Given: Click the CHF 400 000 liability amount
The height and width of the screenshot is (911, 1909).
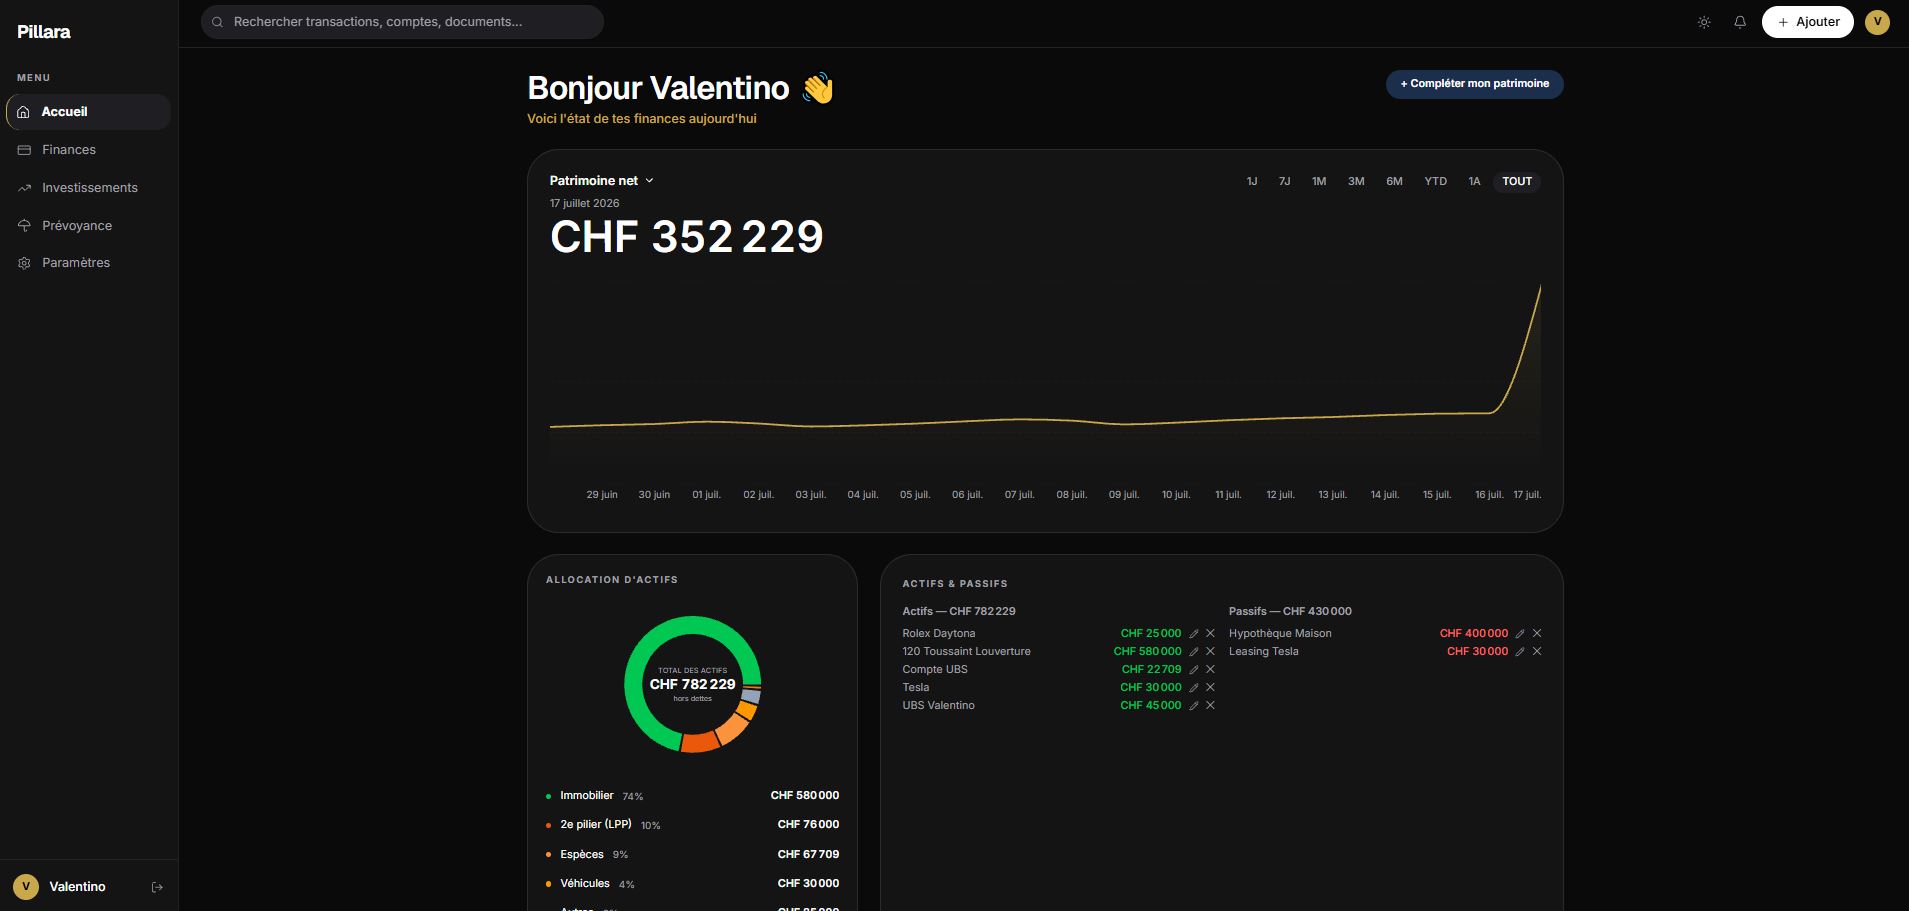Looking at the screenshot, I should click(x=1474, y=634).
